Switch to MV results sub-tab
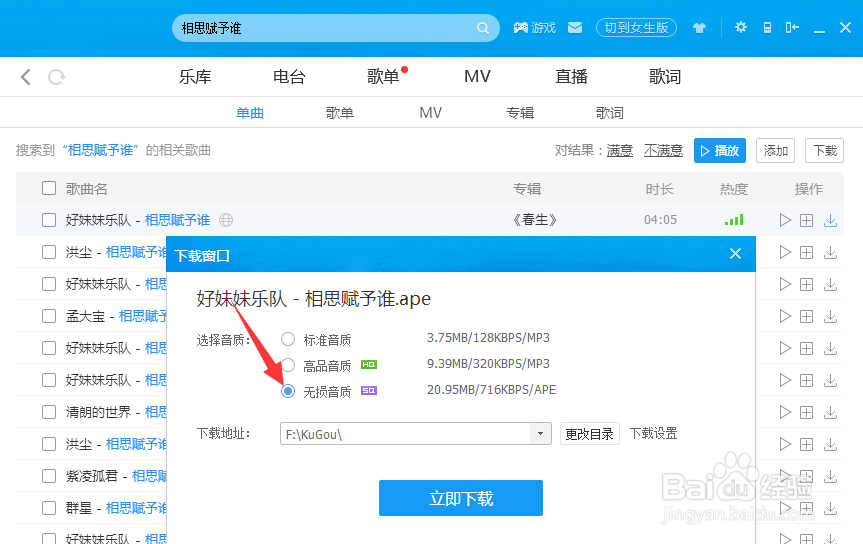863x544 pixels. tap(430, 113)
